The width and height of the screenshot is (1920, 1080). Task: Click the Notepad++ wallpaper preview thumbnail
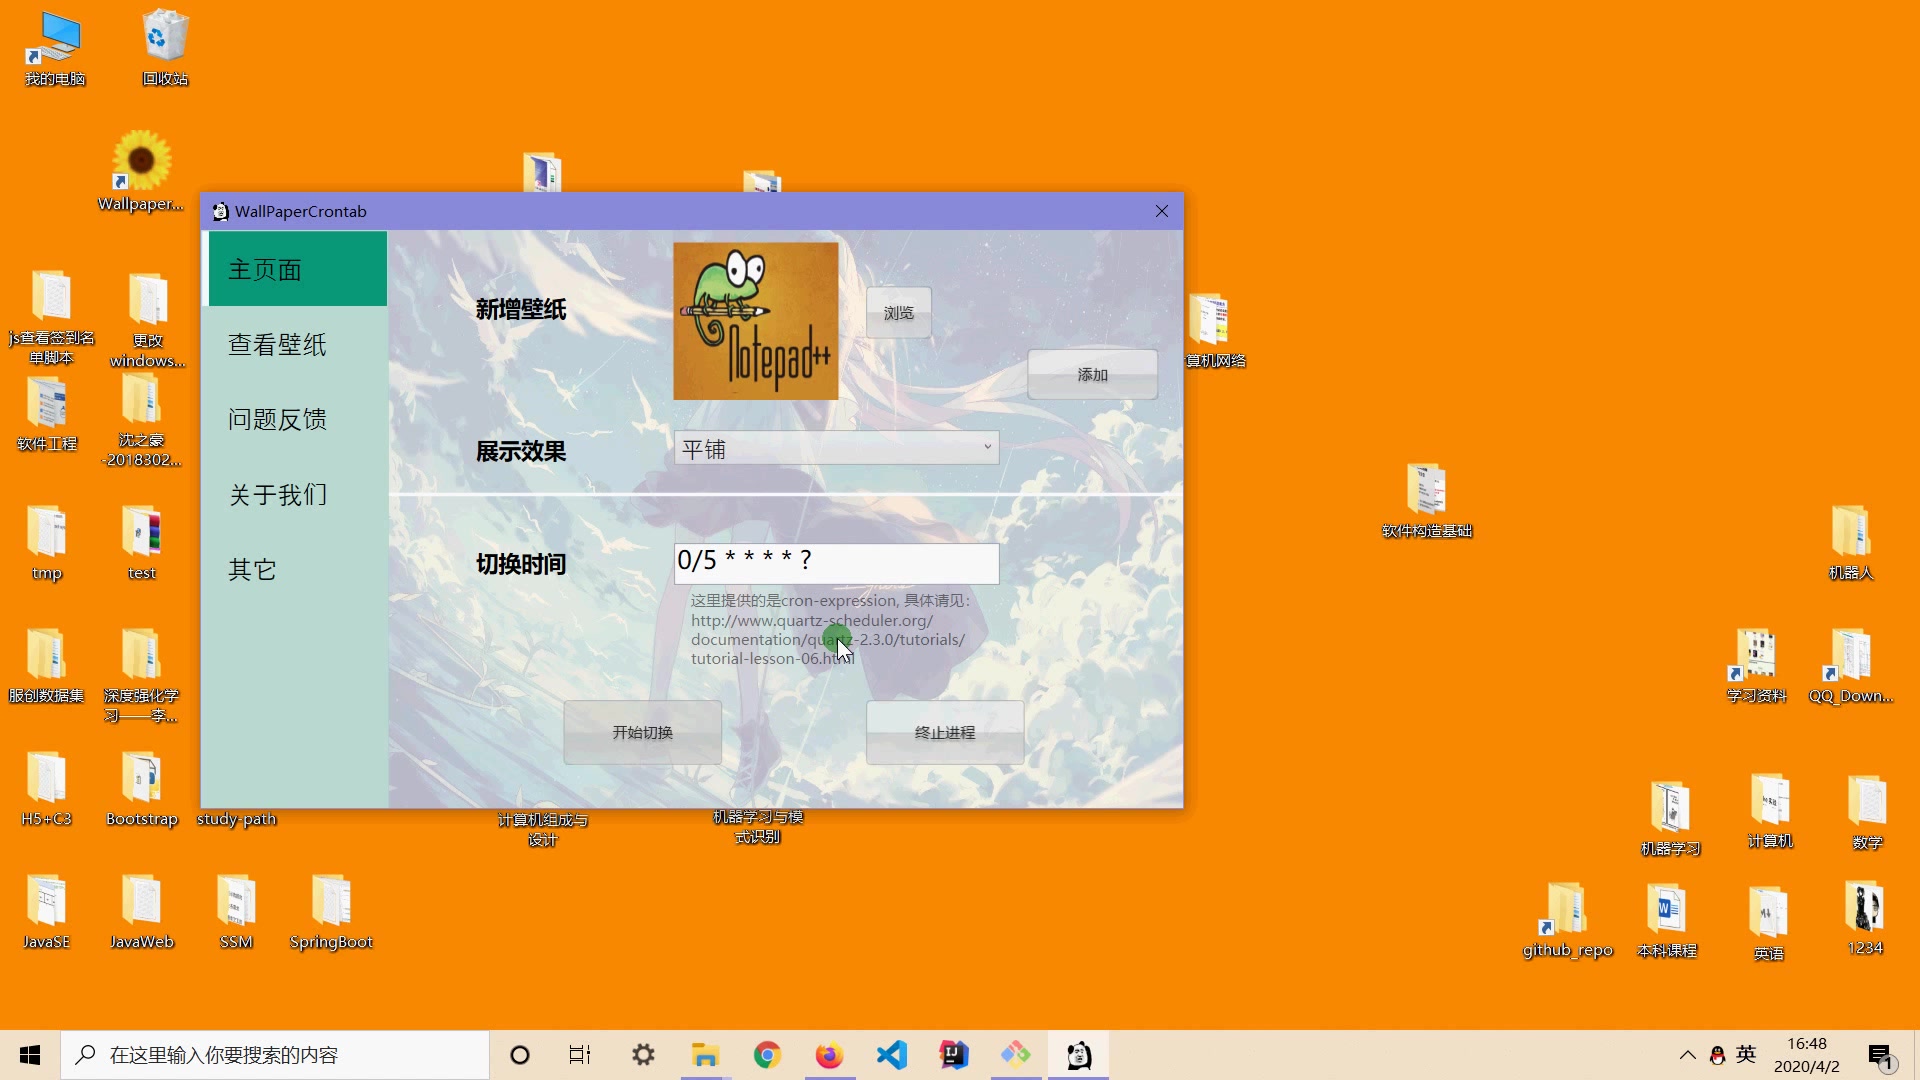click(x=755, y=321)
